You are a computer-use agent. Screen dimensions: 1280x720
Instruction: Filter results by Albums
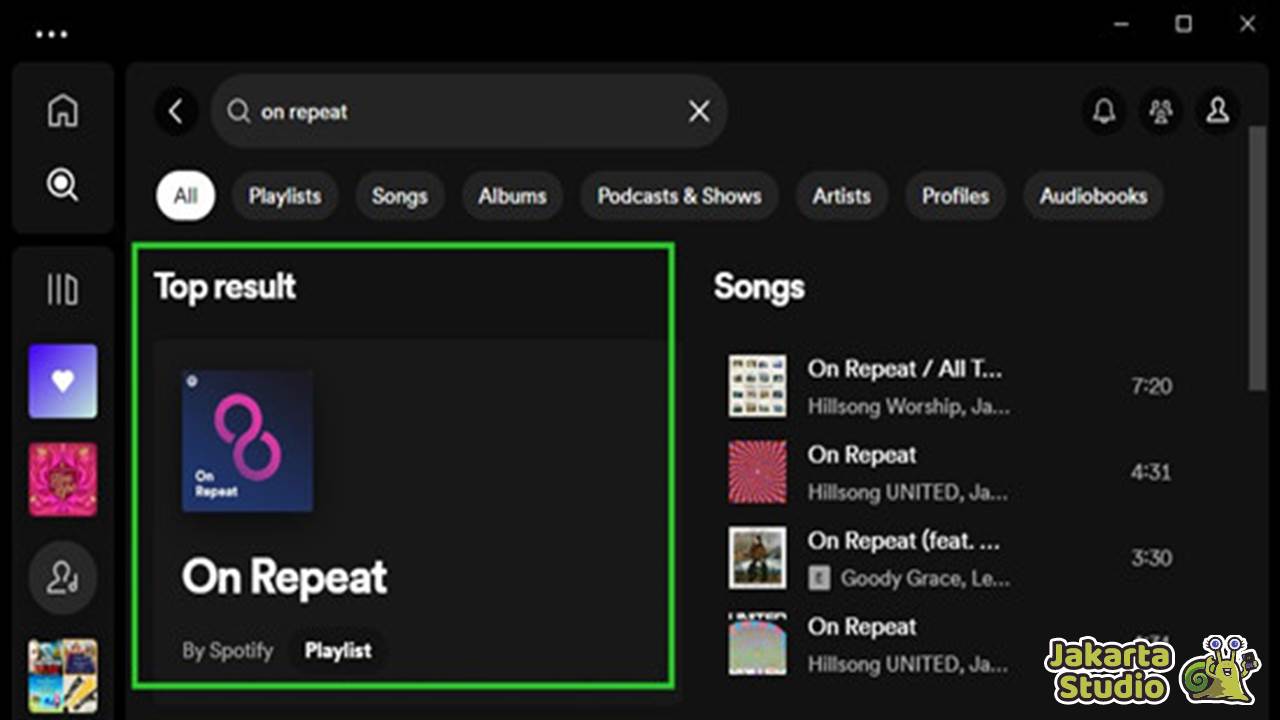pos(512,196)
